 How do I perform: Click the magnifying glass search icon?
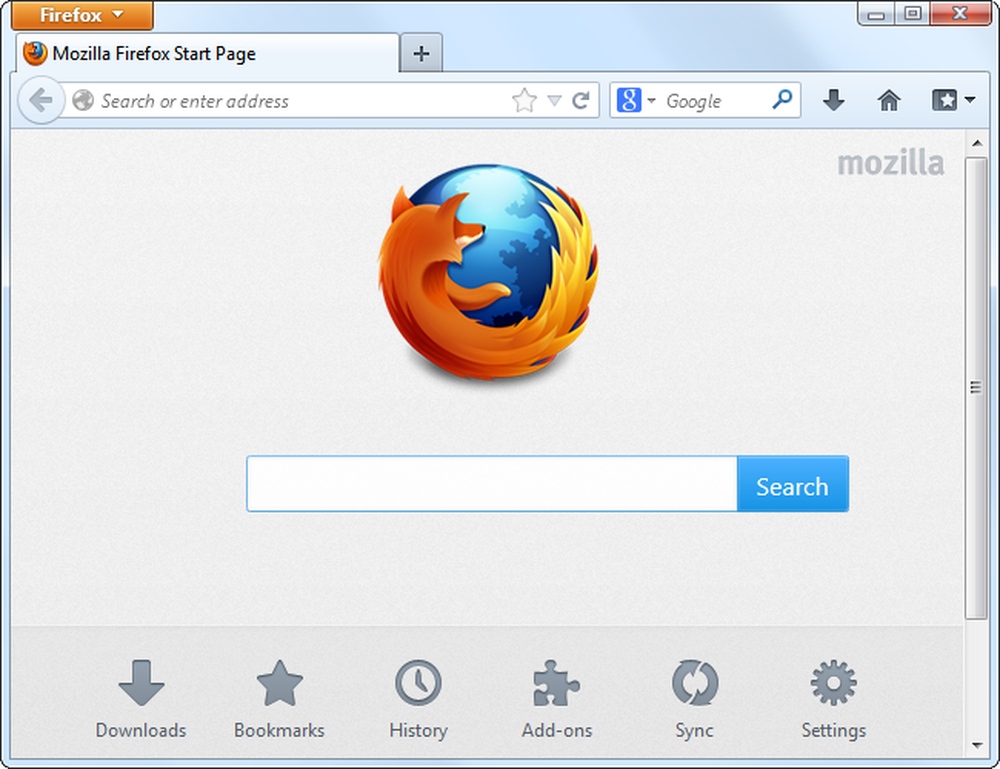pos(782,99)
